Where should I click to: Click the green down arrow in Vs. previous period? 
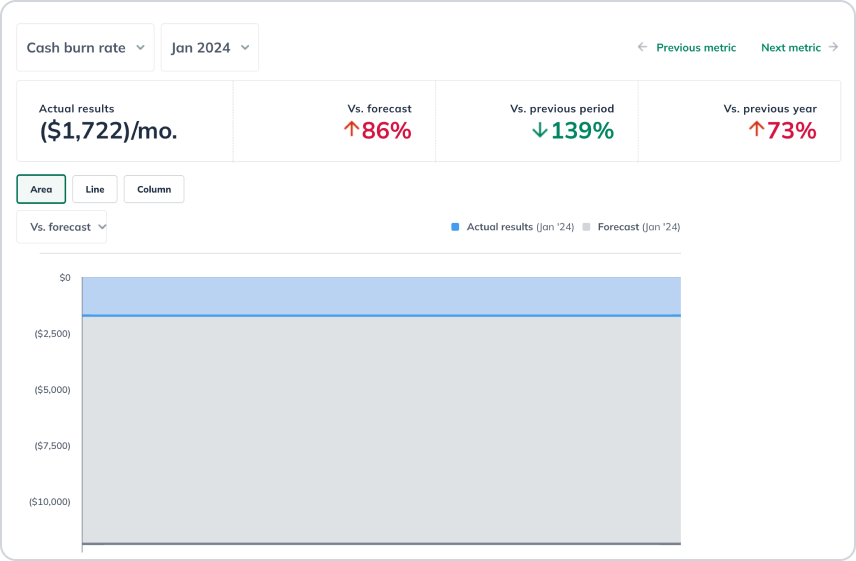point(540,130)
